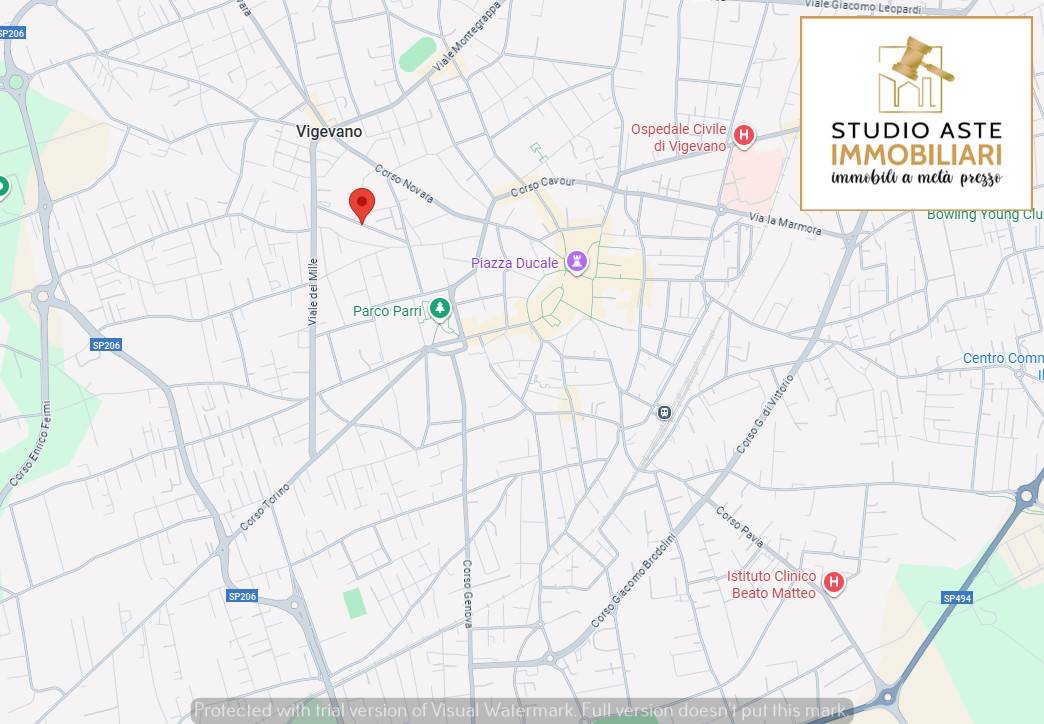Click the Vigevano city label
This screenshot has height=724, width=1044.
(x=327, y=131)
